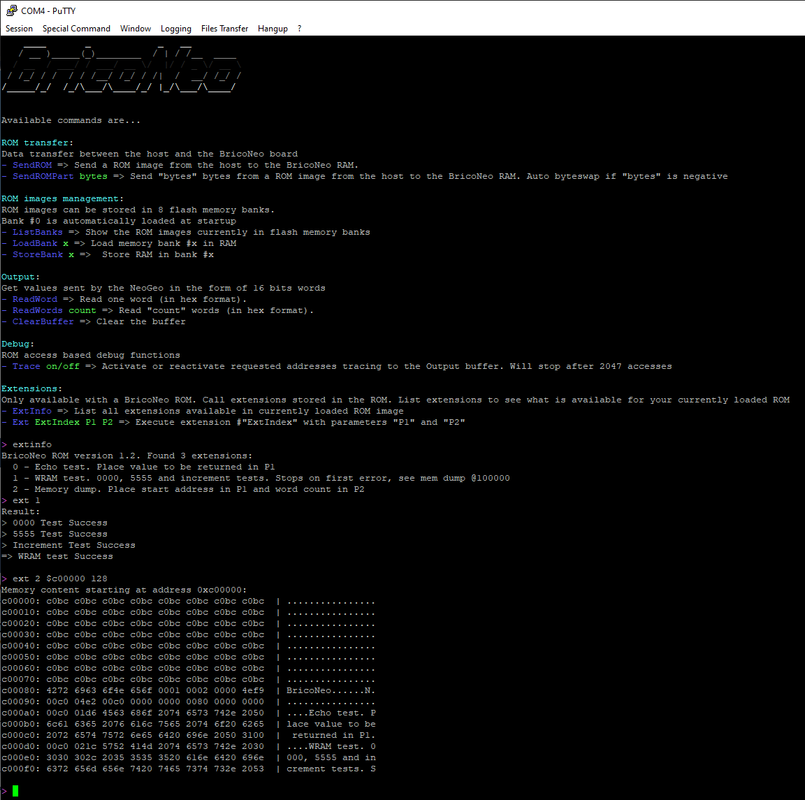Image resolution: width=805 pixels, height=800 pixels.
Task: Click the Trace on/off command text
Action: tap(46, 366)
